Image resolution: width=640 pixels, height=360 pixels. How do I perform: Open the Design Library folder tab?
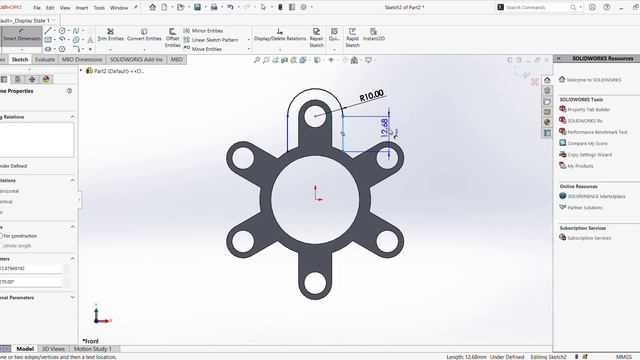[x=547, y=101]
